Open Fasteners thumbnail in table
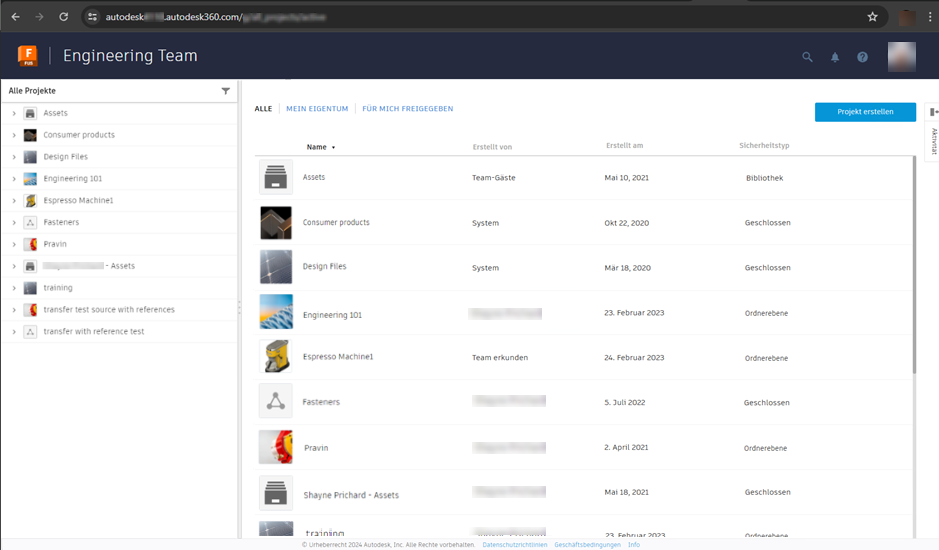Image resolution: width=939 pixels, height=550 pixels. [x=275, y=401]
